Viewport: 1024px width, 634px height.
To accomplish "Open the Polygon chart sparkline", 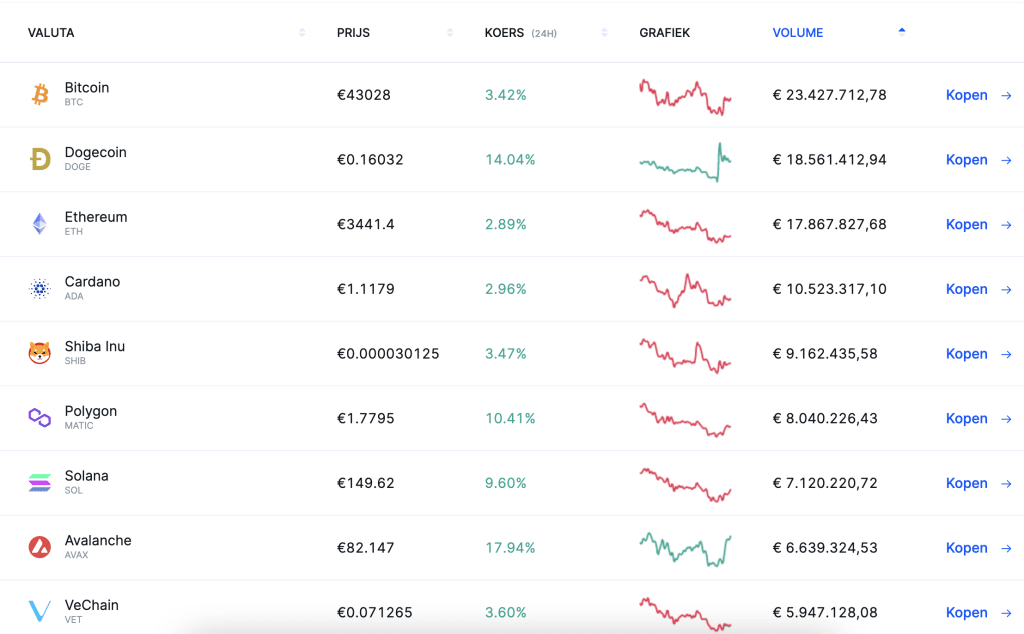I will [x=685, y=420].
